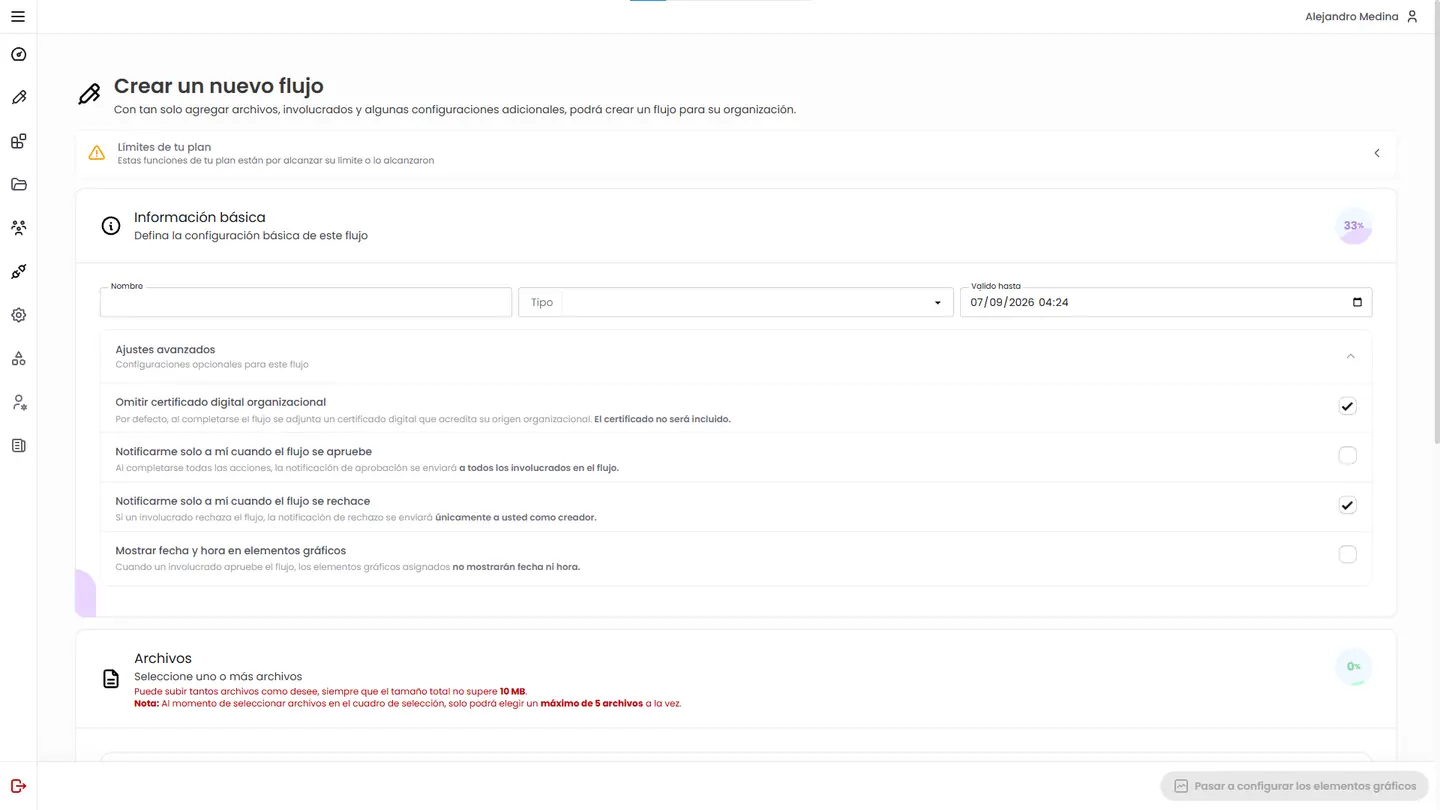
Task: Open the user profile icon
Action: (x=1412, y=17)
